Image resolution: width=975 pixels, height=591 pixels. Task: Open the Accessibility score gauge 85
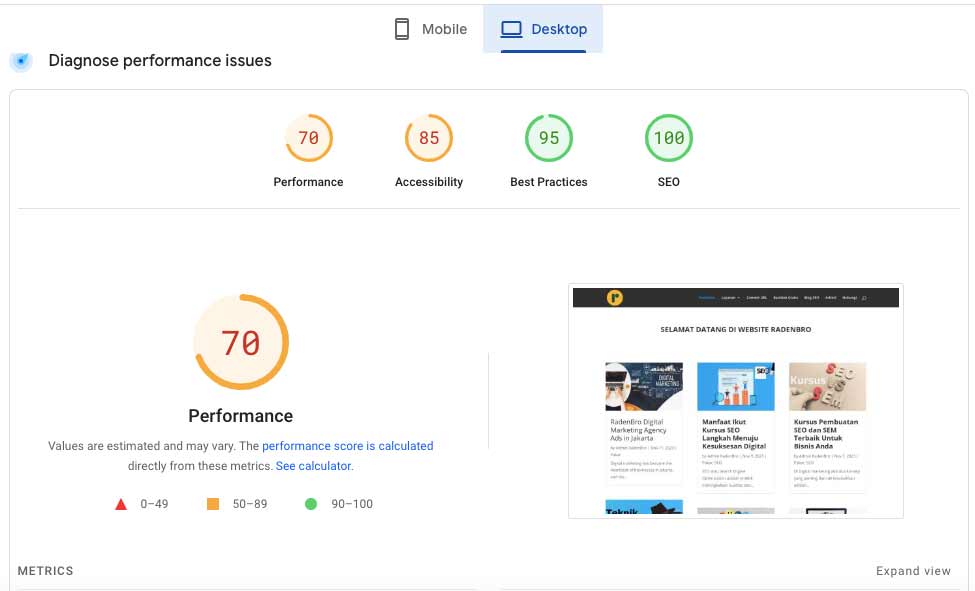tap(428, 137)
